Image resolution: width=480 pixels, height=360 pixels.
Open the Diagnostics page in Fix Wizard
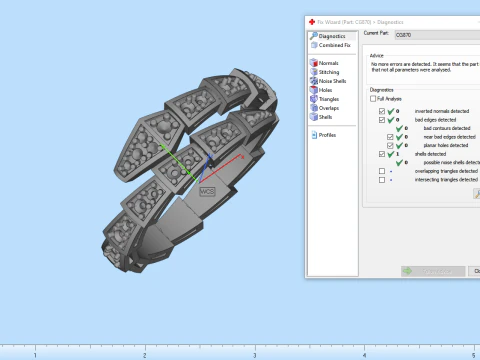tap(332, 36)
